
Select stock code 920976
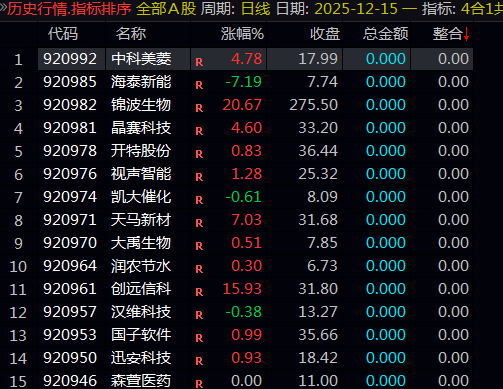pyautogui.click(x=70, y=174)
